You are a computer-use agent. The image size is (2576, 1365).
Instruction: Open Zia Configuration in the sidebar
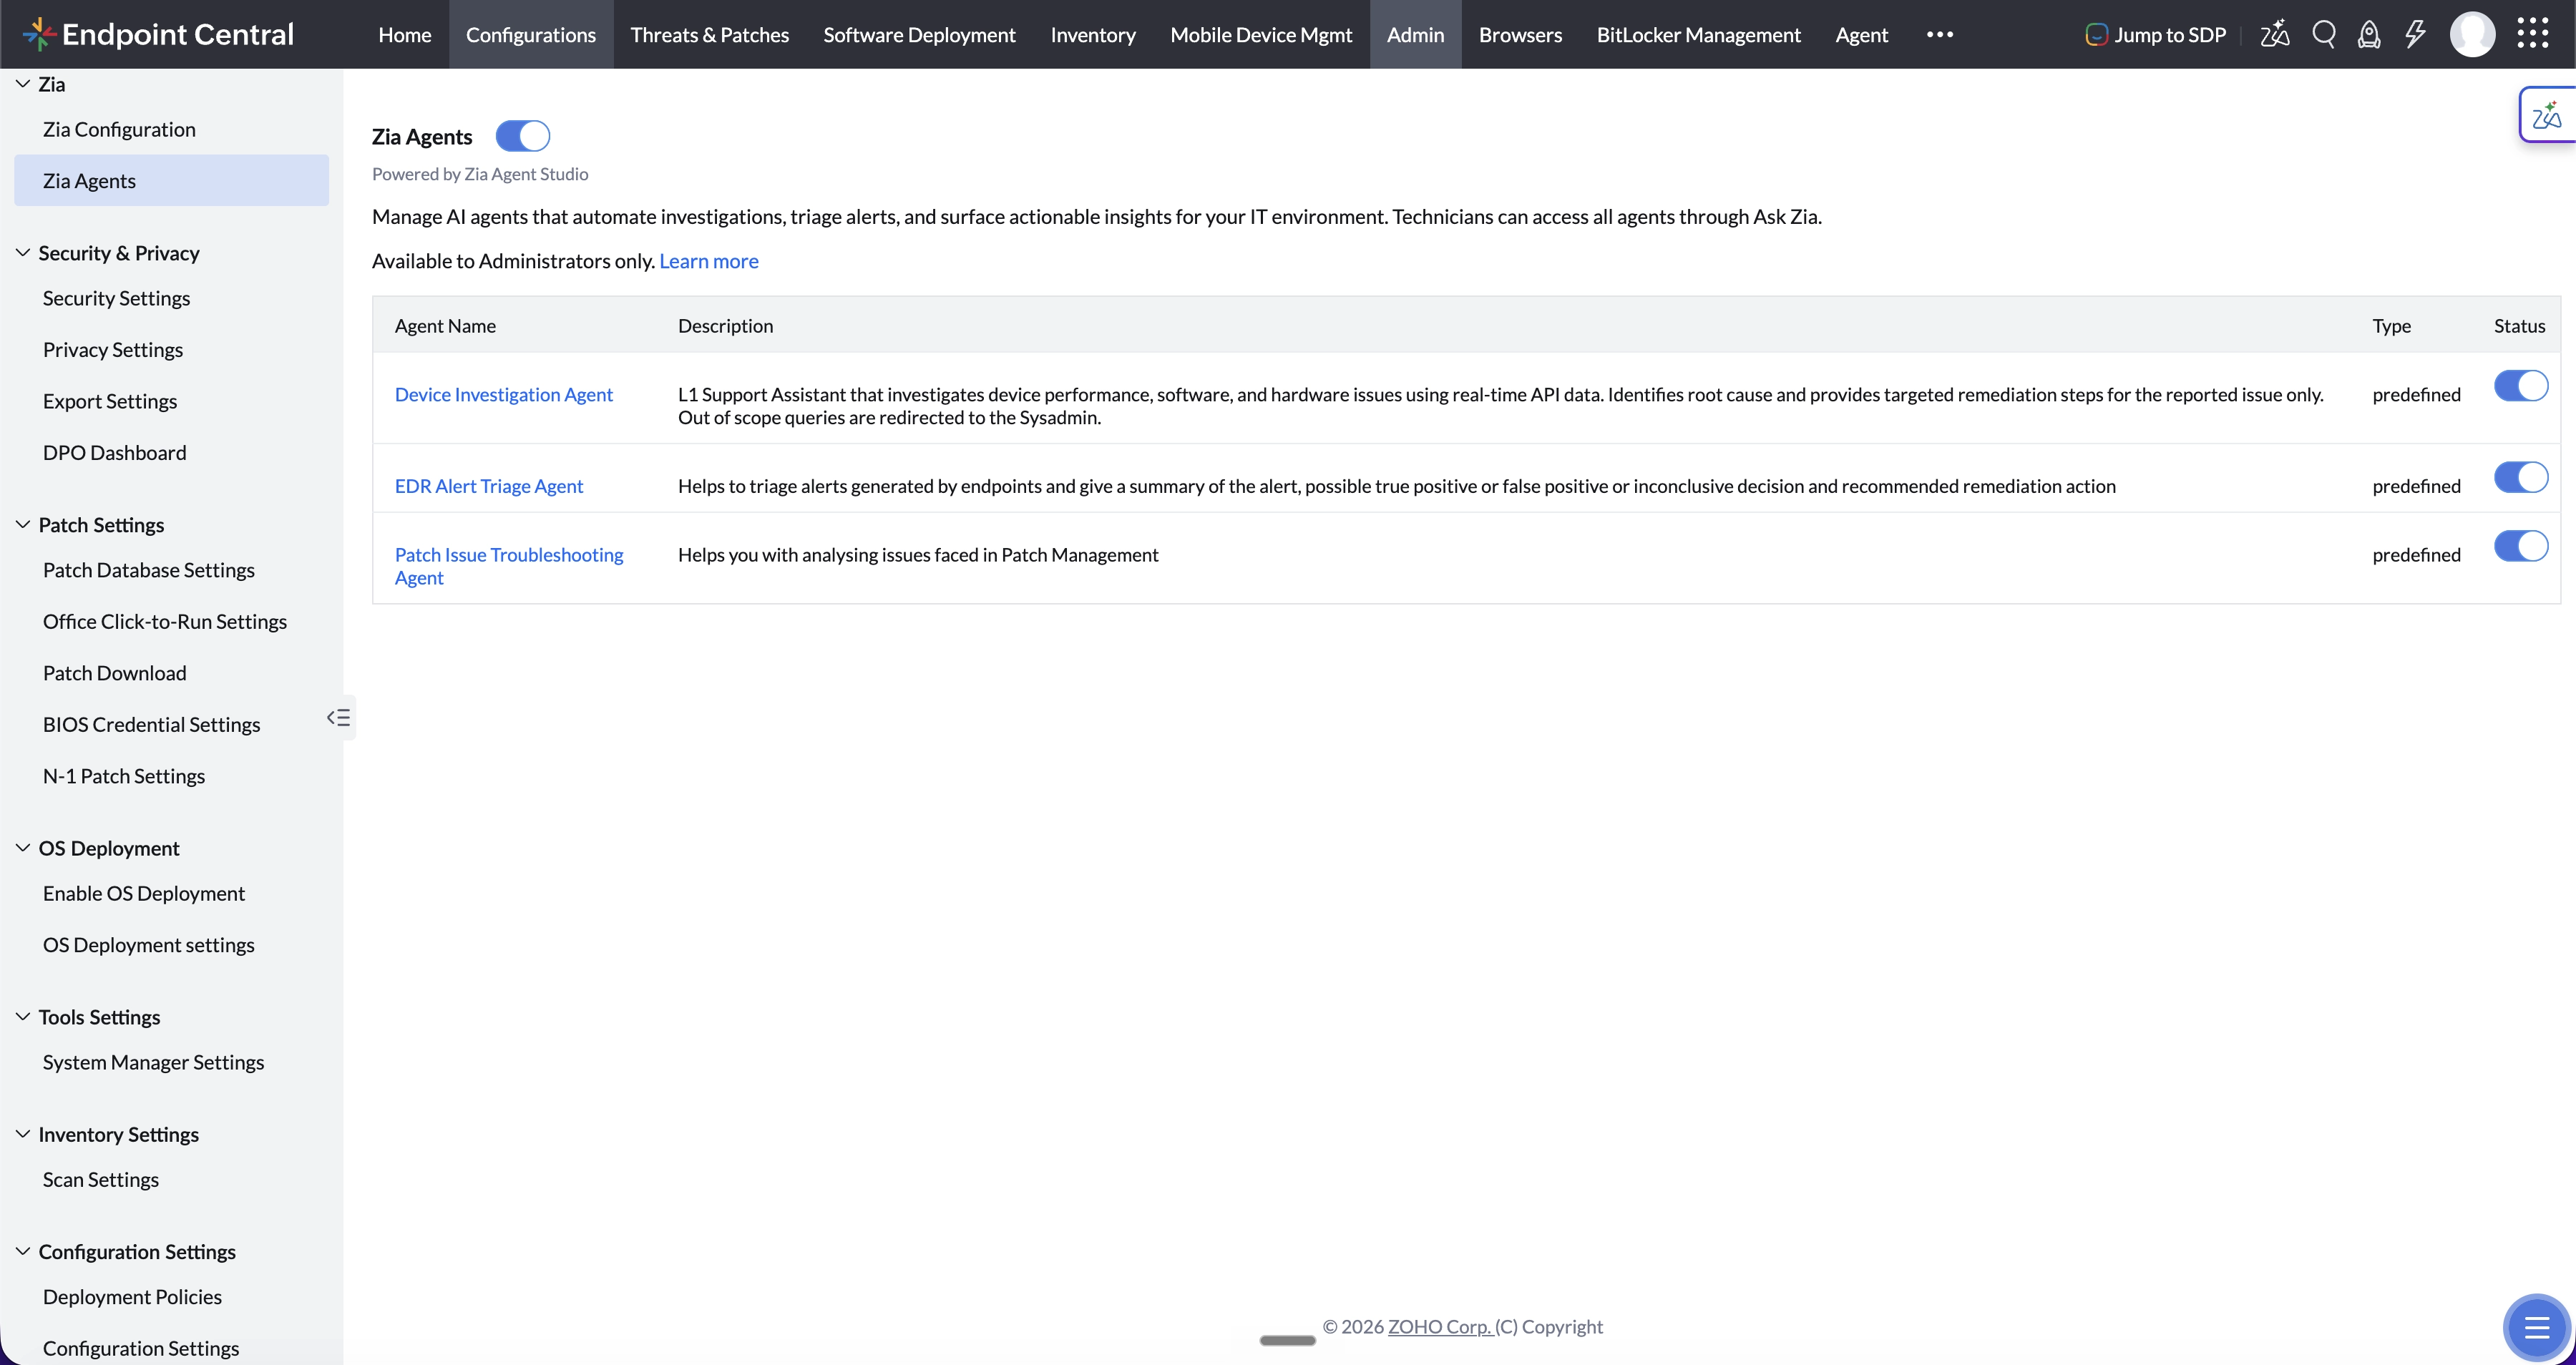171,129
